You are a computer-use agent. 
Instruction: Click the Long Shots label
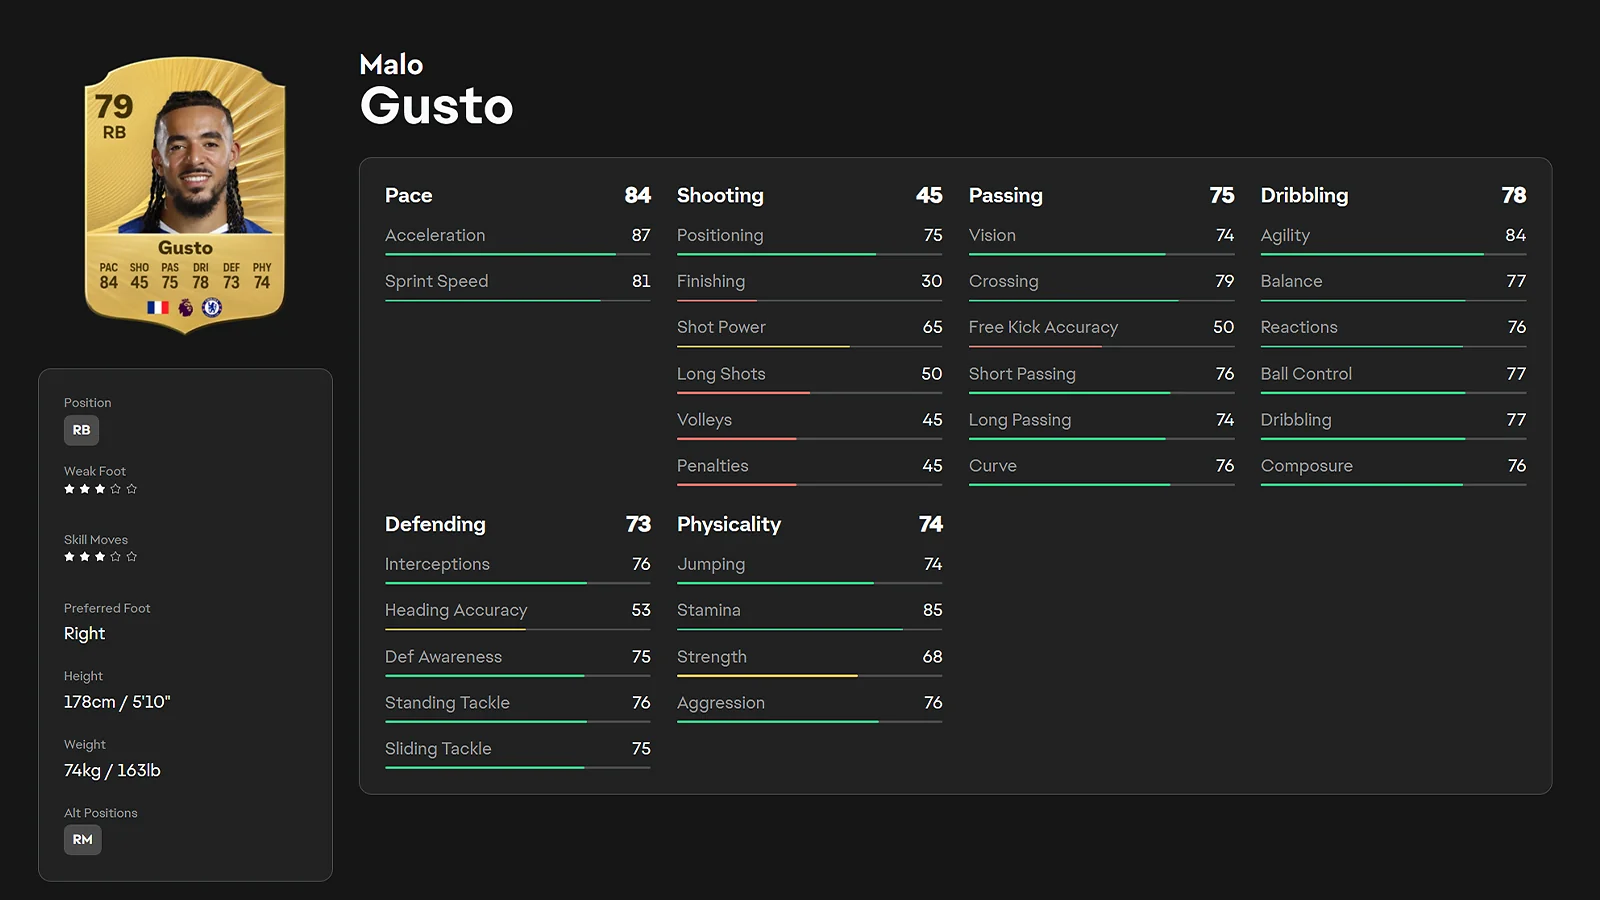[721, 374]
